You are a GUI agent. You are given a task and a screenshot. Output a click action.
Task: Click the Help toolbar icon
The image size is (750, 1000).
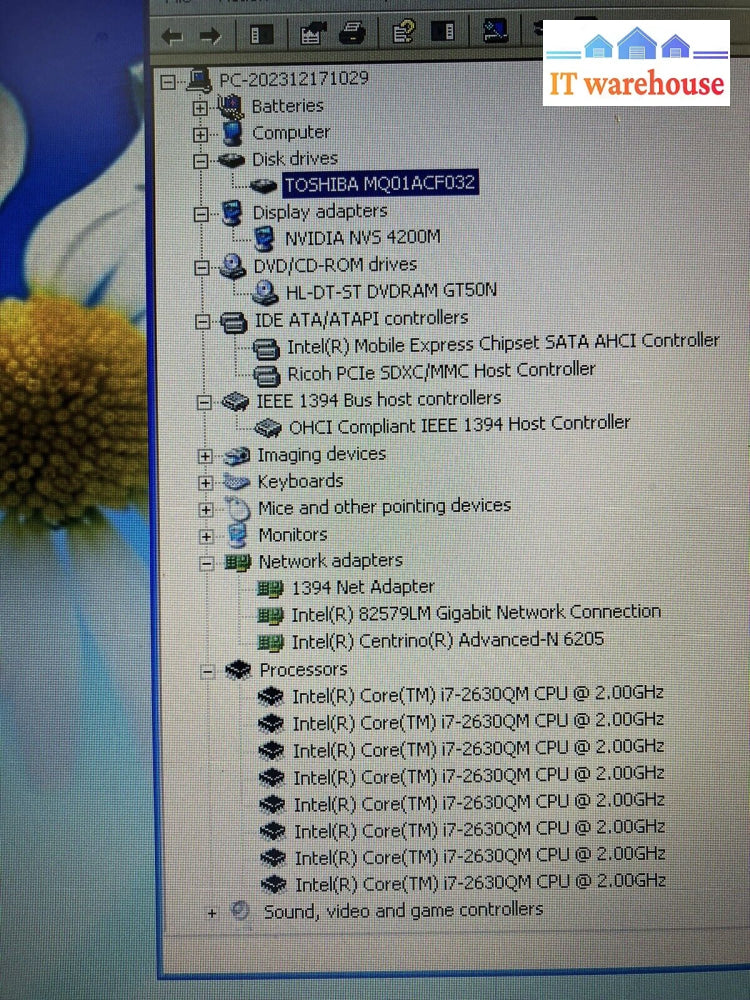[403, 33]
